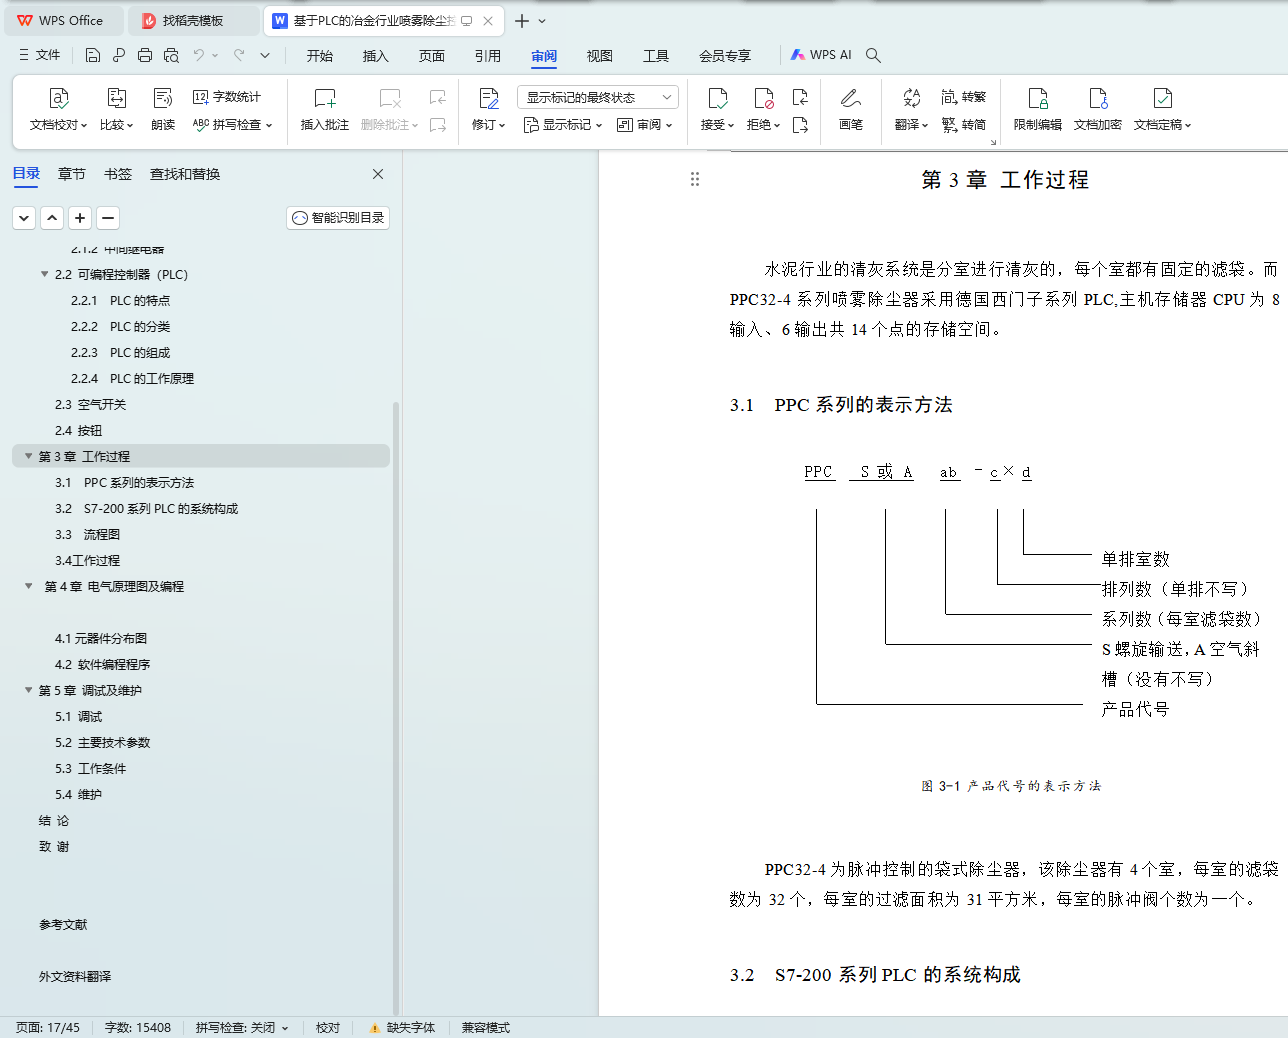This screenshot has width=1288, height=1038.
Task: Click the 智能识别目录 button
Action: click(338, 218)
